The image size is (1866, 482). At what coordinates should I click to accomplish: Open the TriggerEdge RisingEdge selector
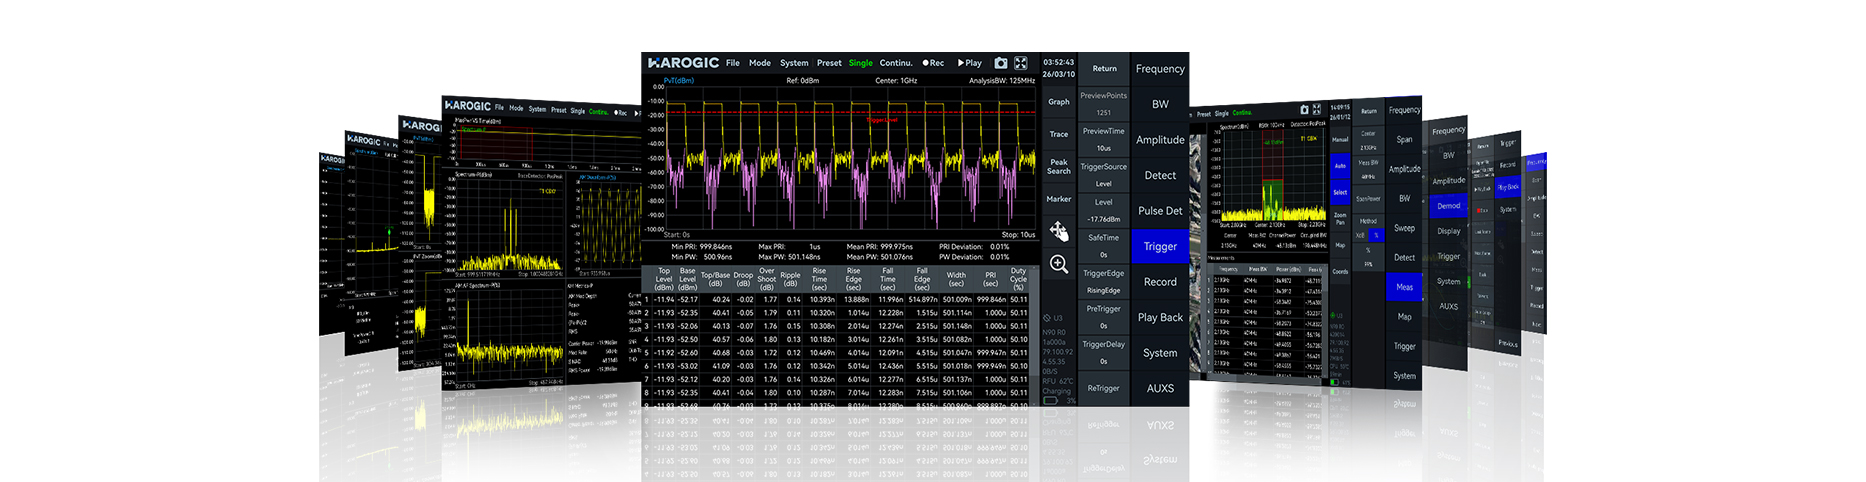[1103, 282]
